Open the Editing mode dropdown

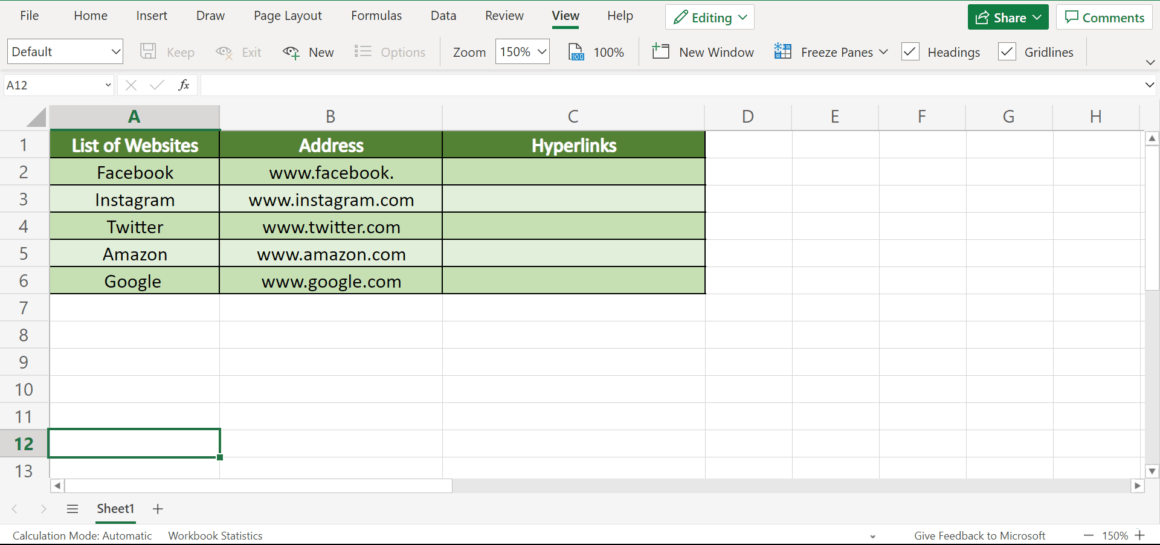(x=709, y=18)
